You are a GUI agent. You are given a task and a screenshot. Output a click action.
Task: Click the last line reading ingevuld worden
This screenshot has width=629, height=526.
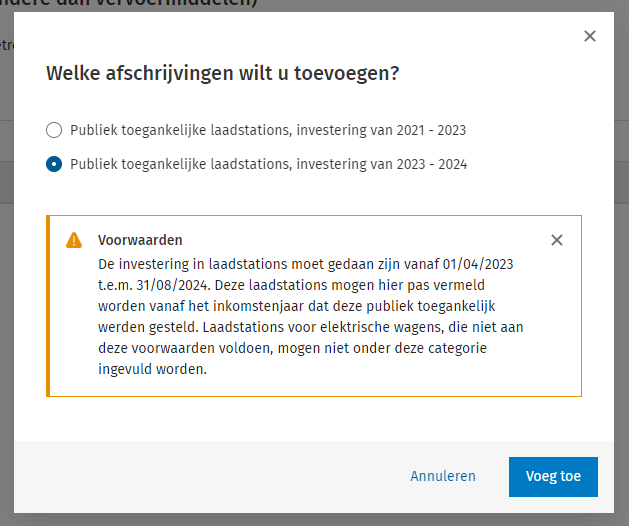click(152, 369)
